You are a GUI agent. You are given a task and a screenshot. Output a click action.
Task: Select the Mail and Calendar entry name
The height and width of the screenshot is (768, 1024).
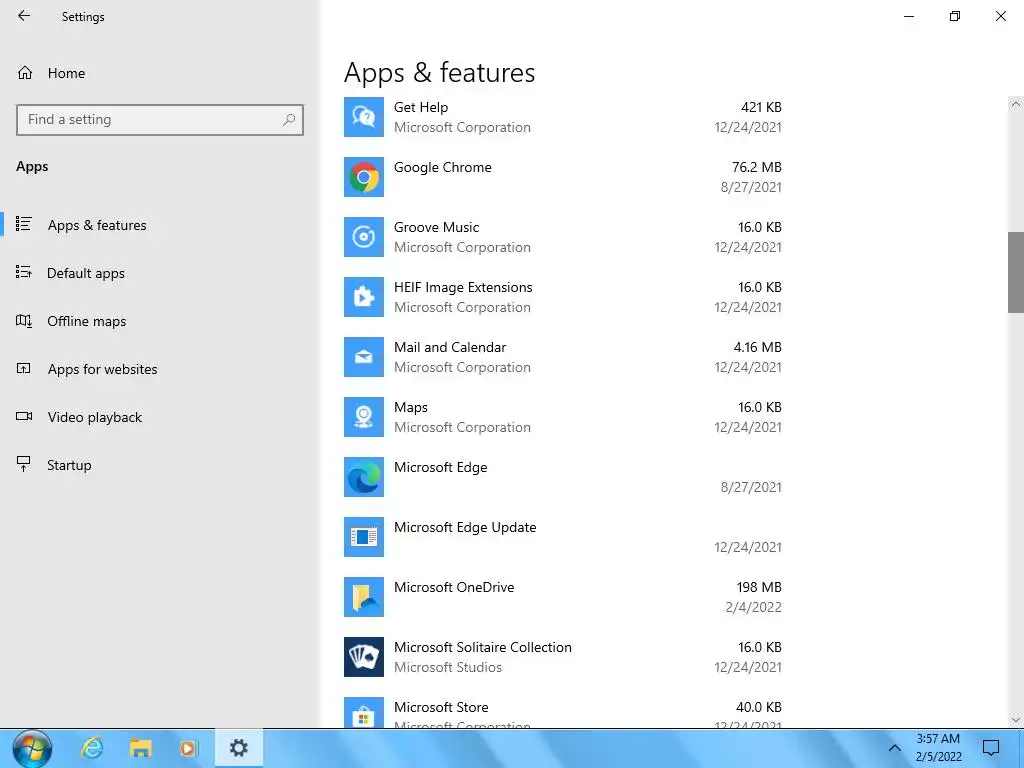pyautogui.click(x=450, y=347)
